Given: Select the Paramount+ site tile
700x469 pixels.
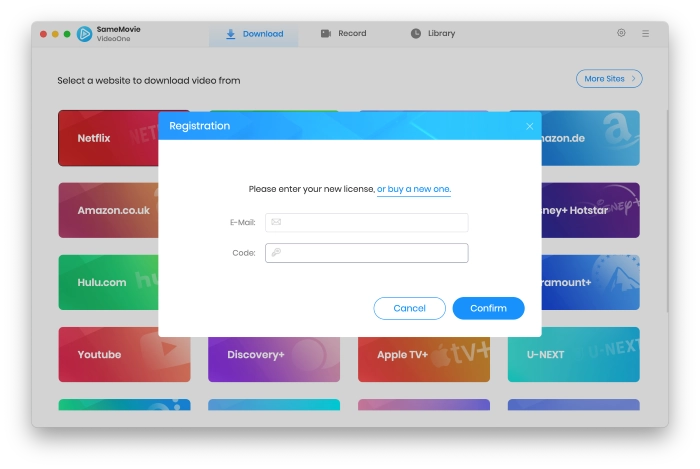Looking at the screenshot, I should coord(591,282).
